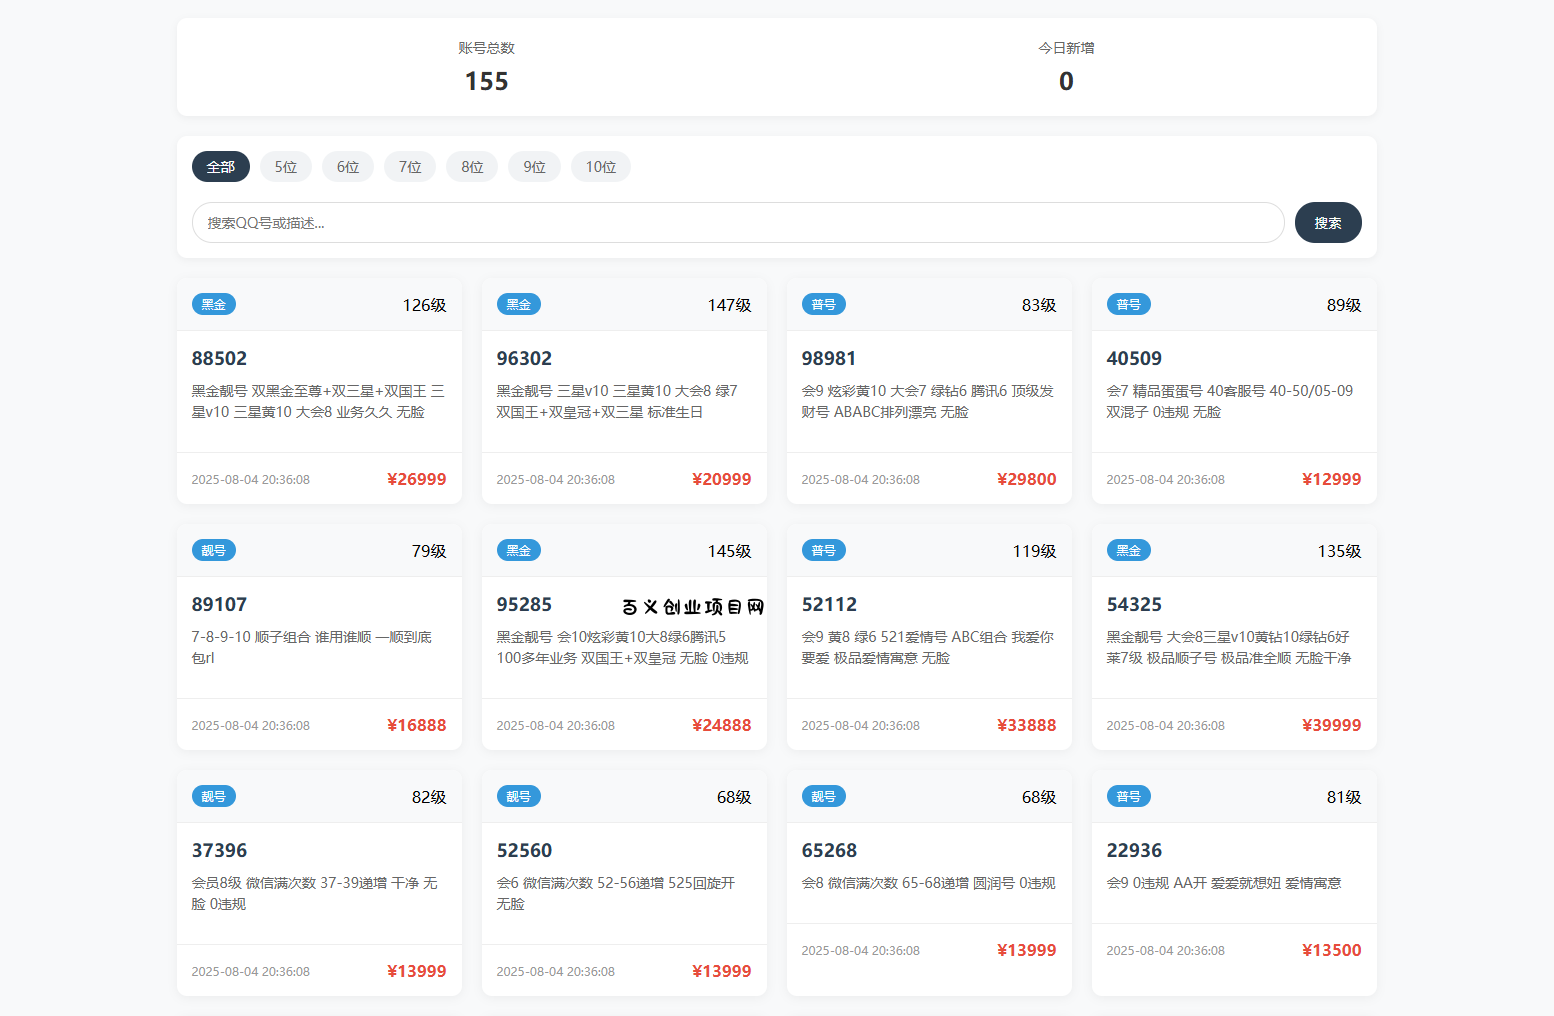
Task: Click description of account 22936
Action: (1224, 883)
